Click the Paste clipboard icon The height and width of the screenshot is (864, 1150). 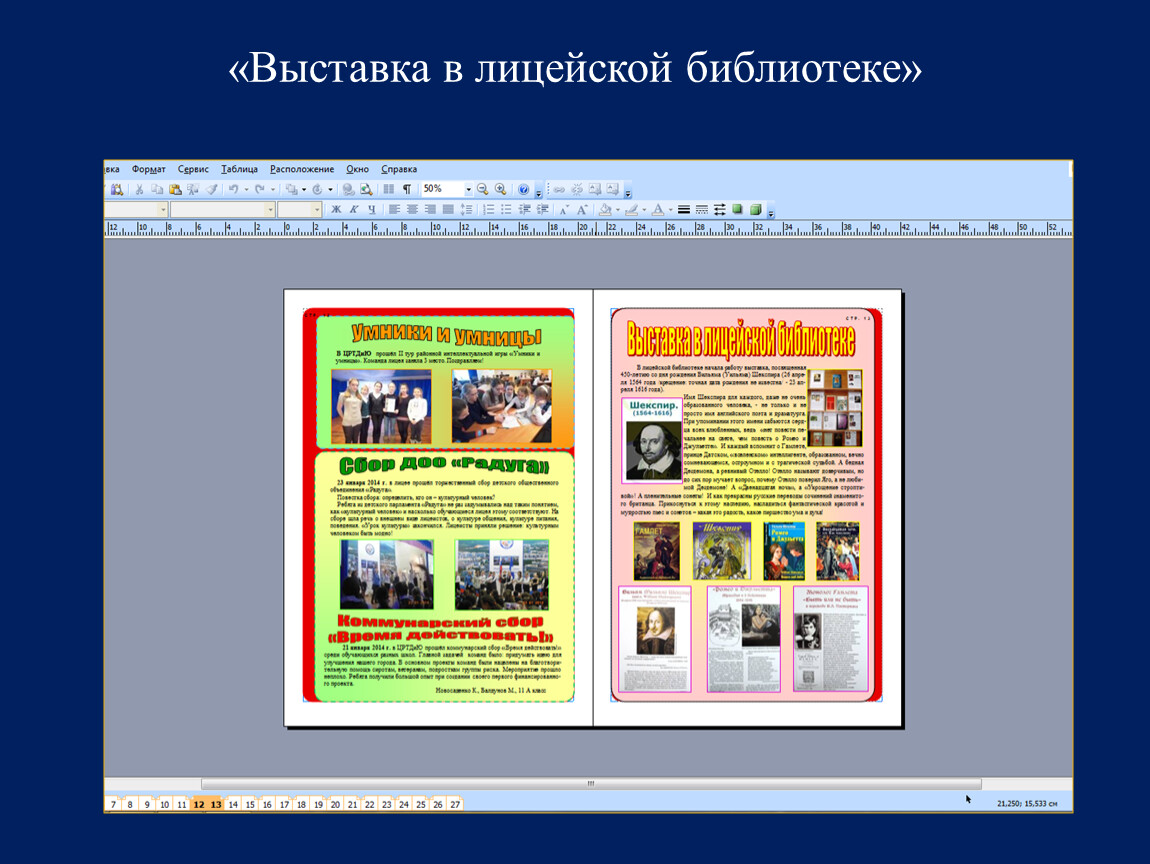(175, 189)
